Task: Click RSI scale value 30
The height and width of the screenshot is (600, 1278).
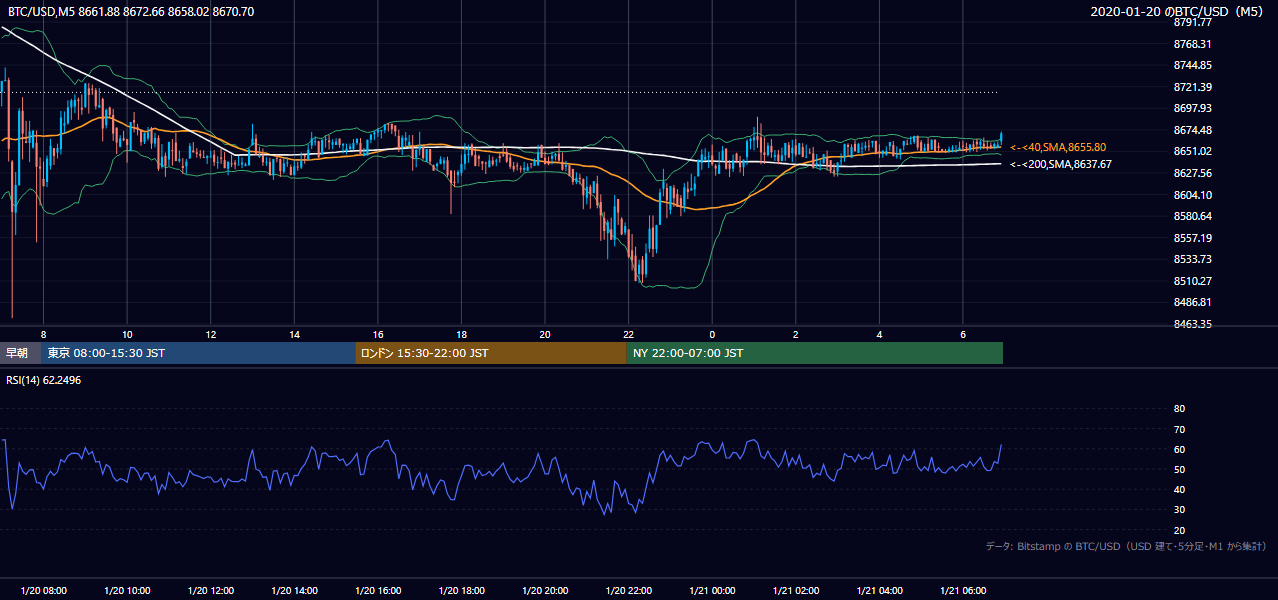Action: [x=1179, y=510]
